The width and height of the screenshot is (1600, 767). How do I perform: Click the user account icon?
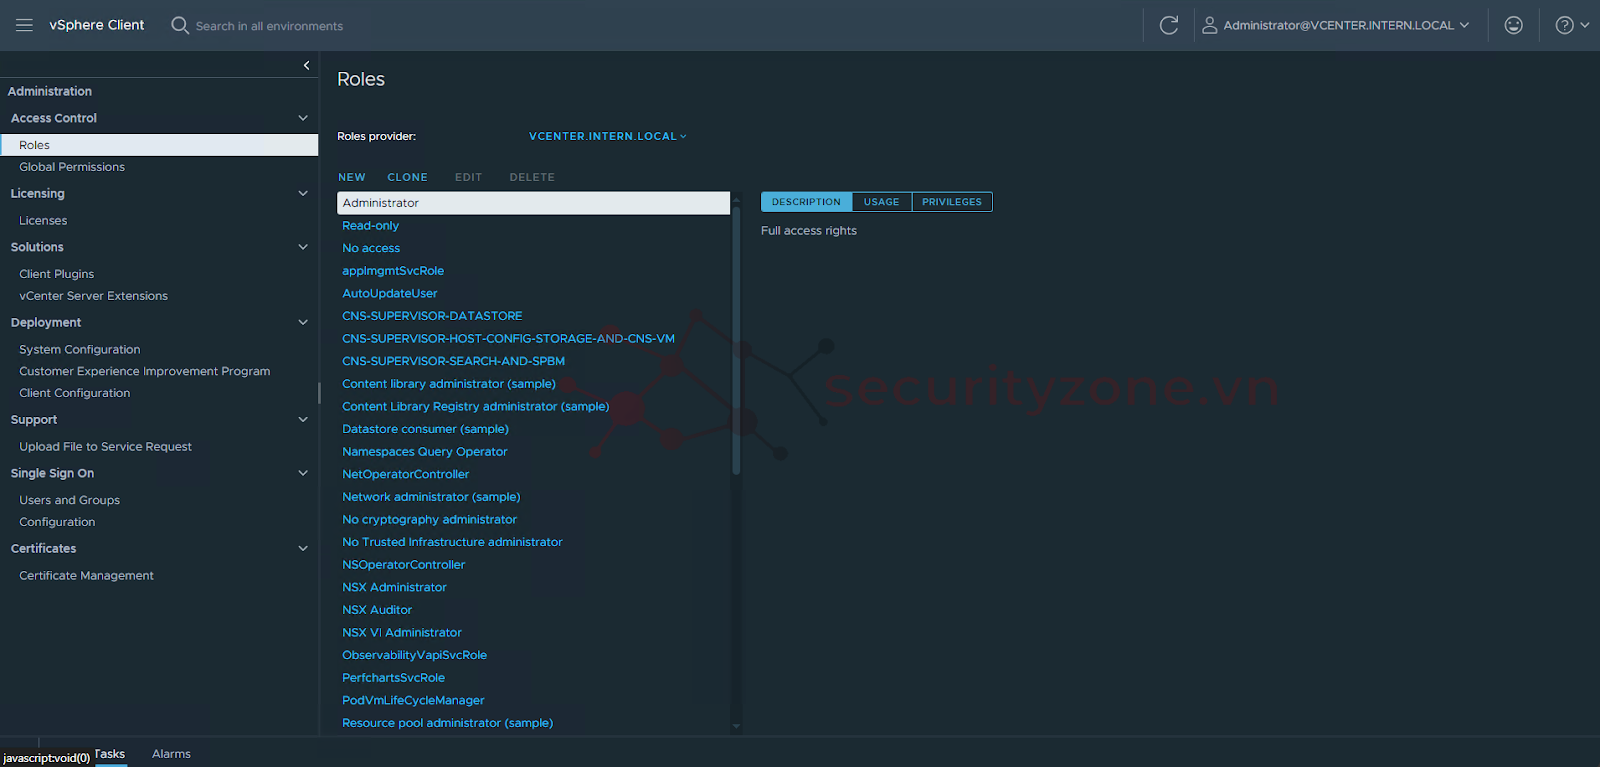(x=1209, y=25)
